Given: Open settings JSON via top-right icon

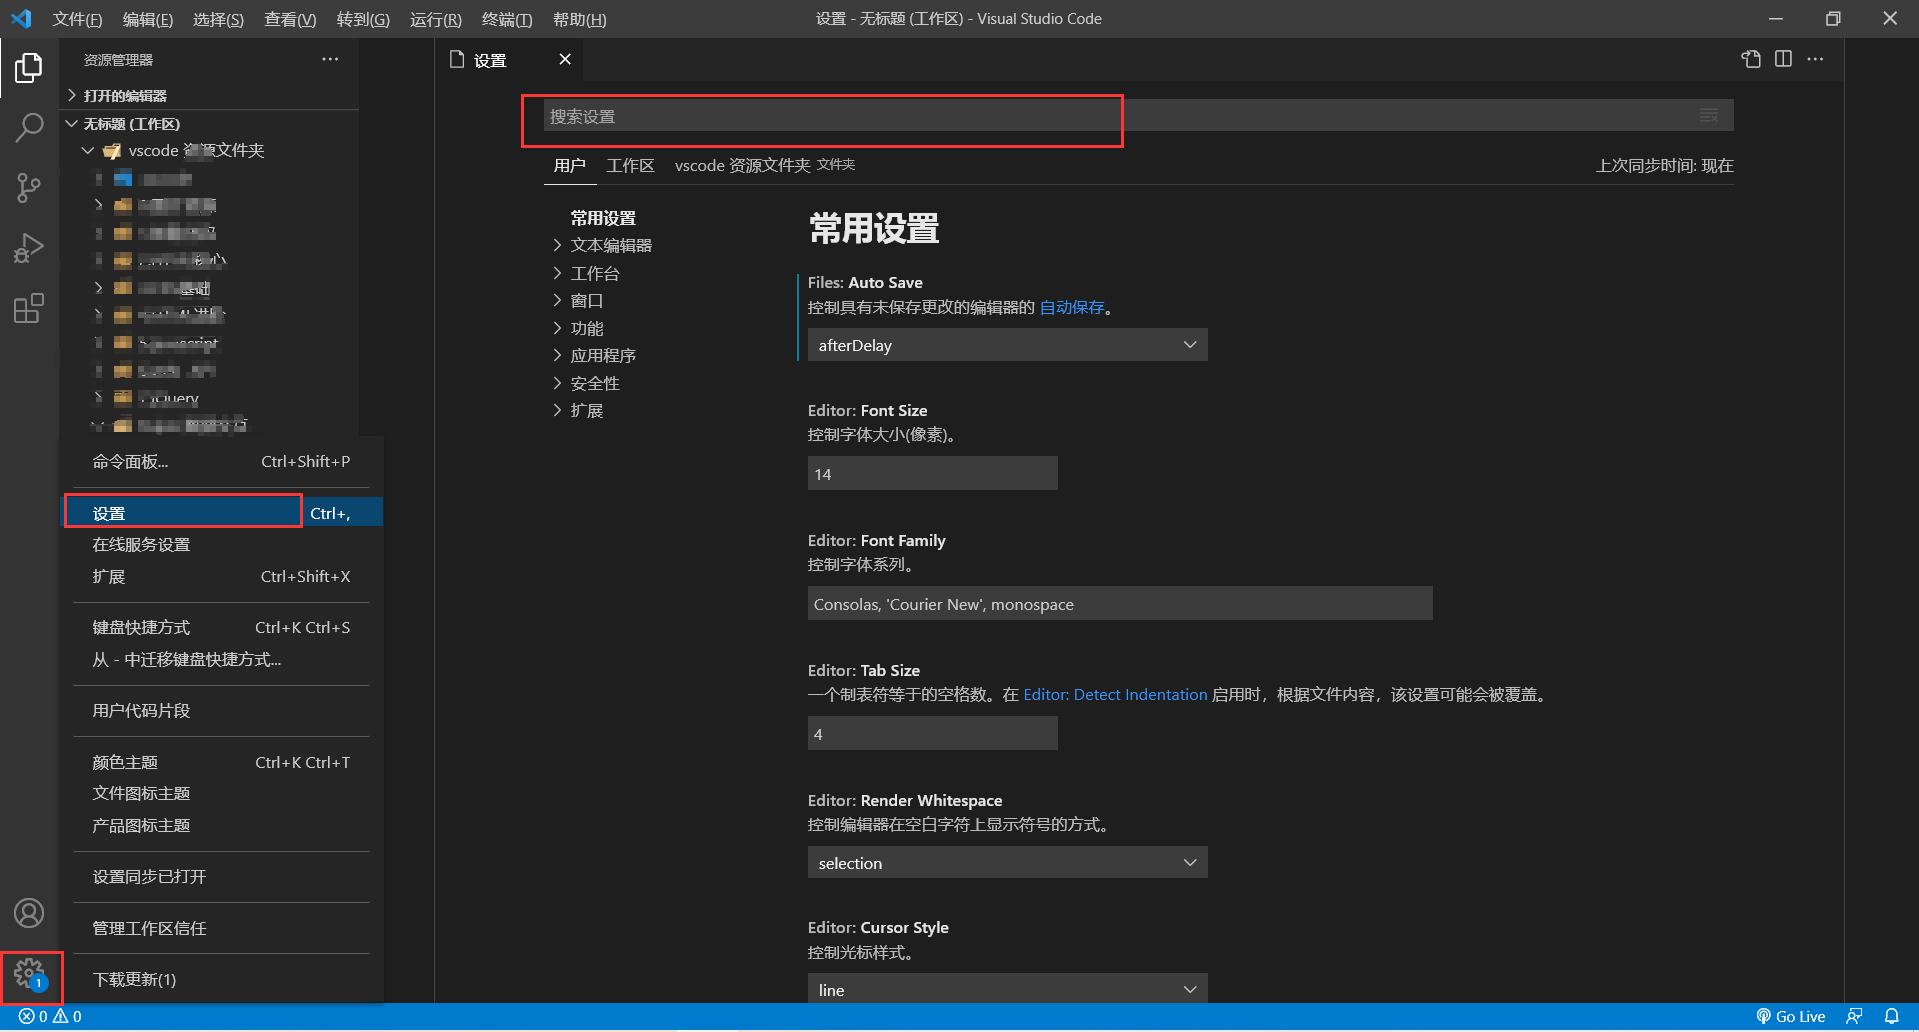Looking at the screenshot, I should click(1750, 59).
